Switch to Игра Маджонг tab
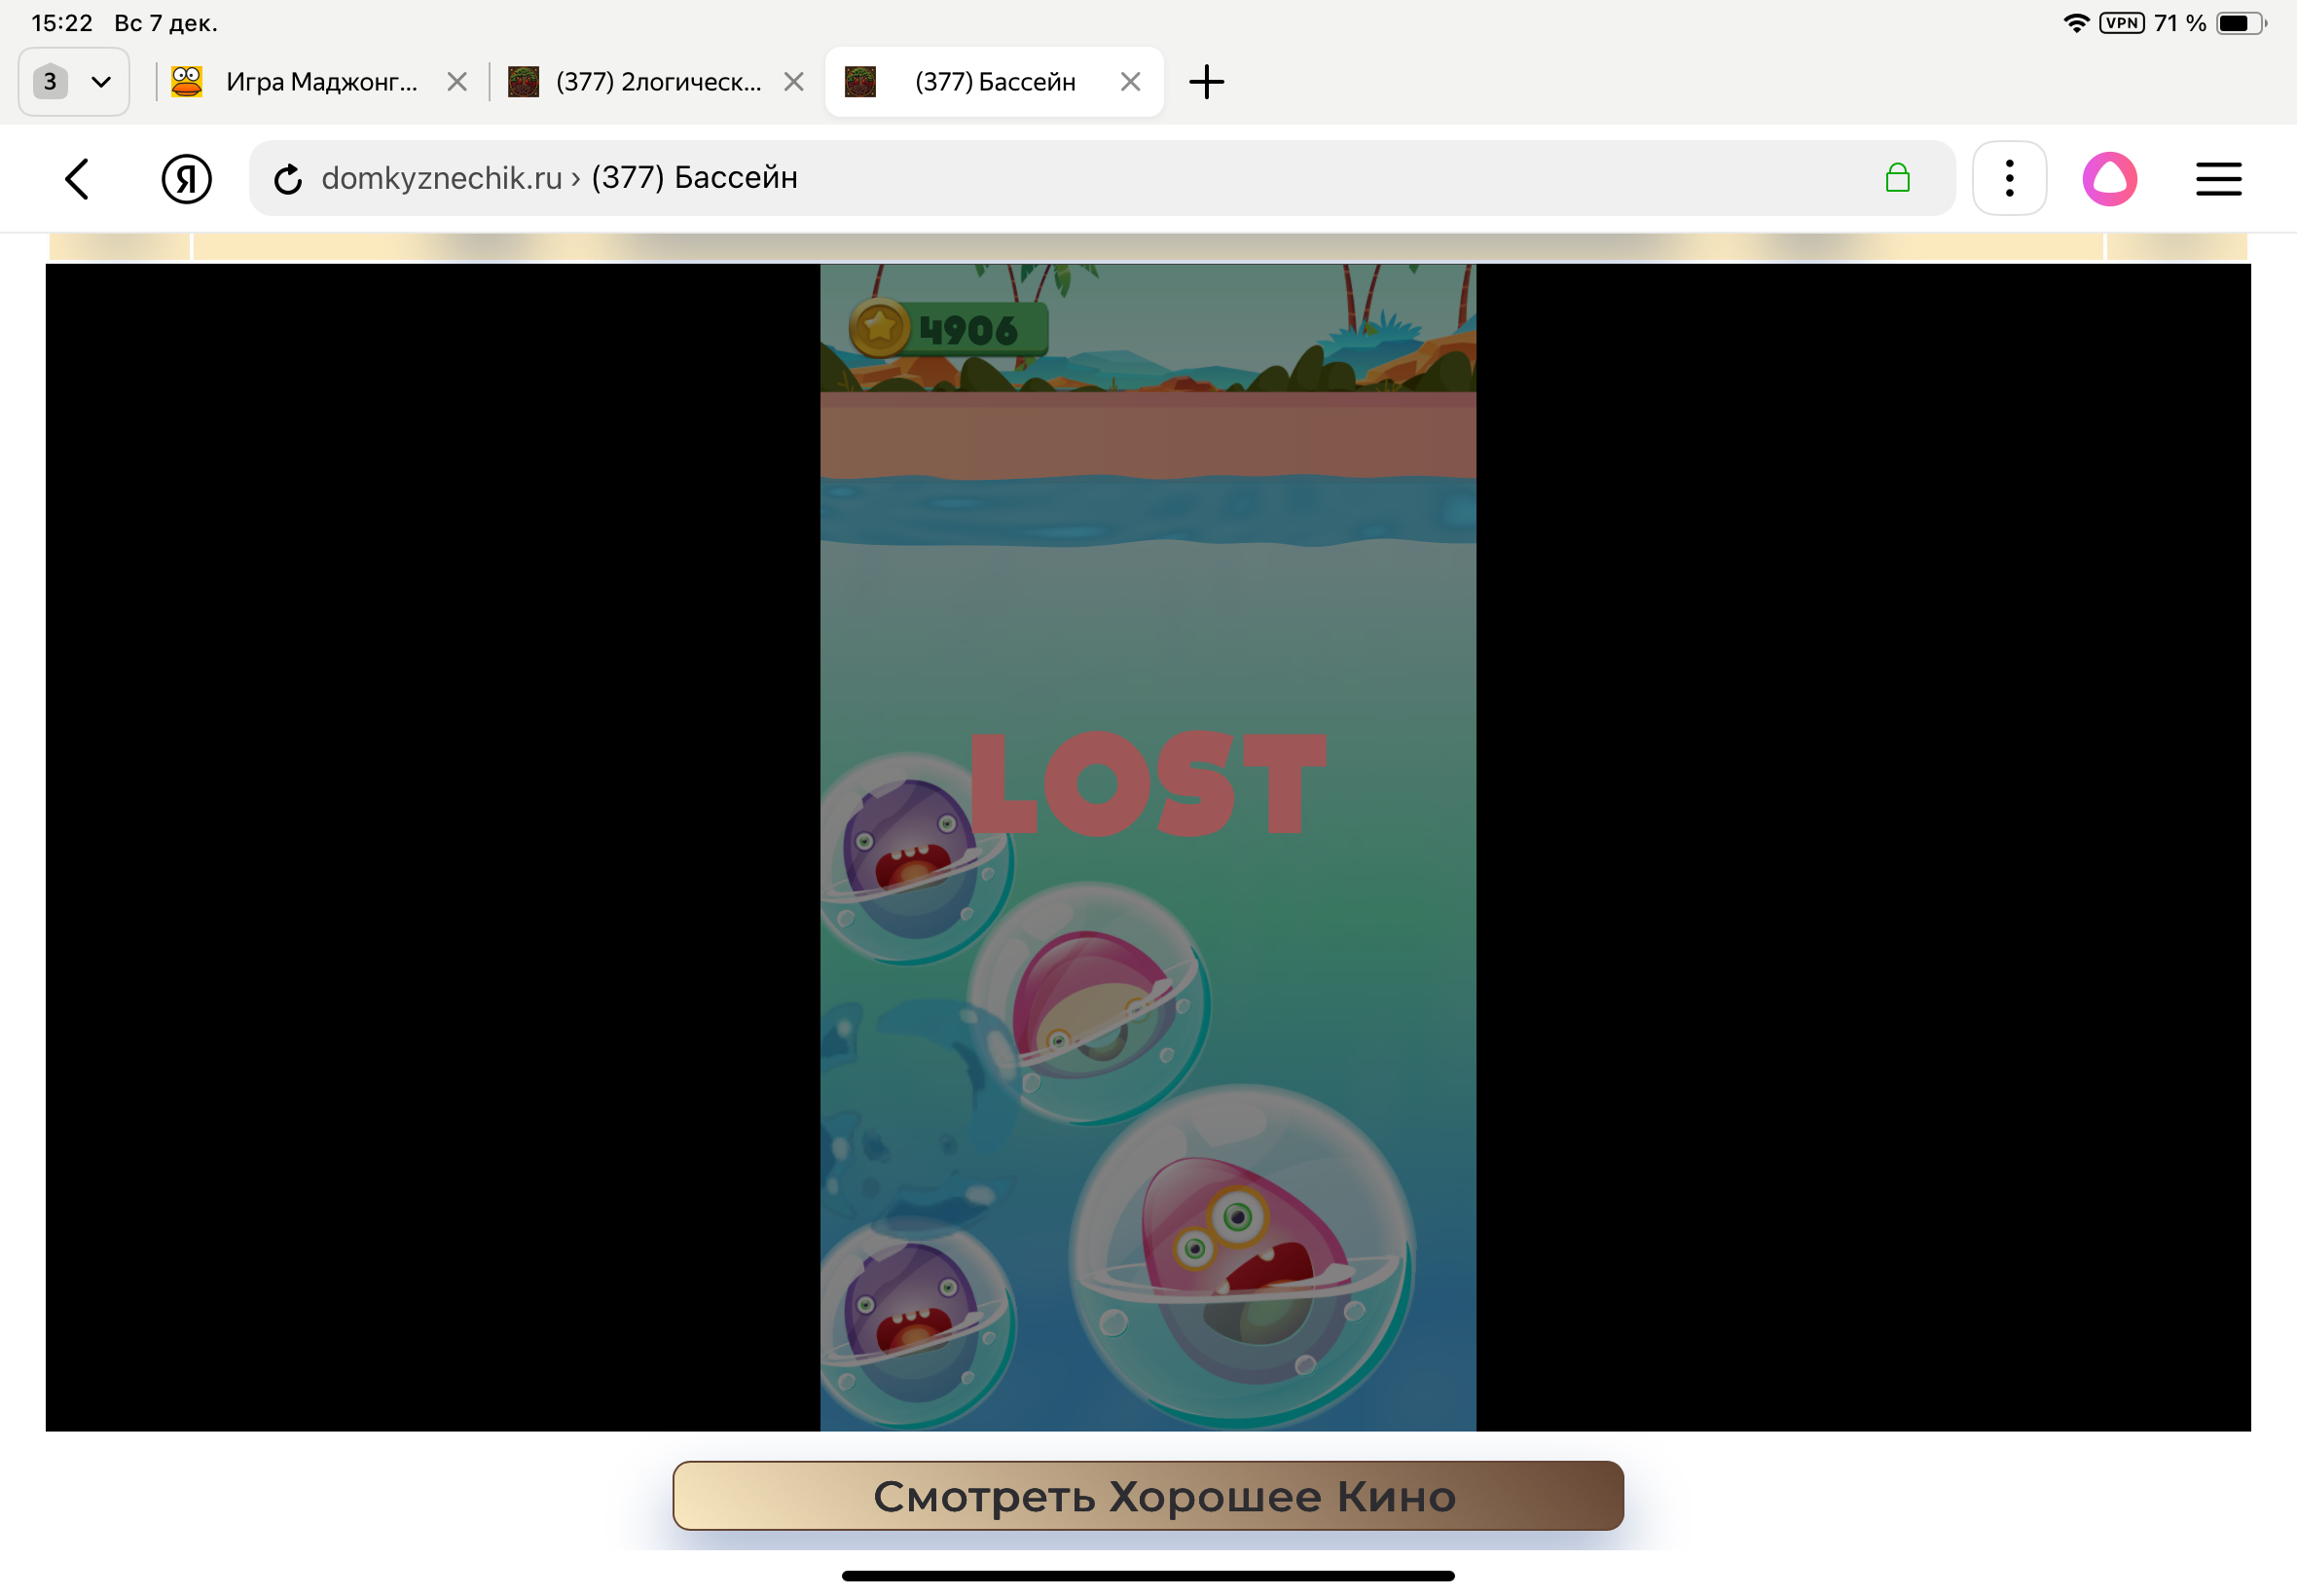The image size is (2297, 1596). [x=320, y=82]
